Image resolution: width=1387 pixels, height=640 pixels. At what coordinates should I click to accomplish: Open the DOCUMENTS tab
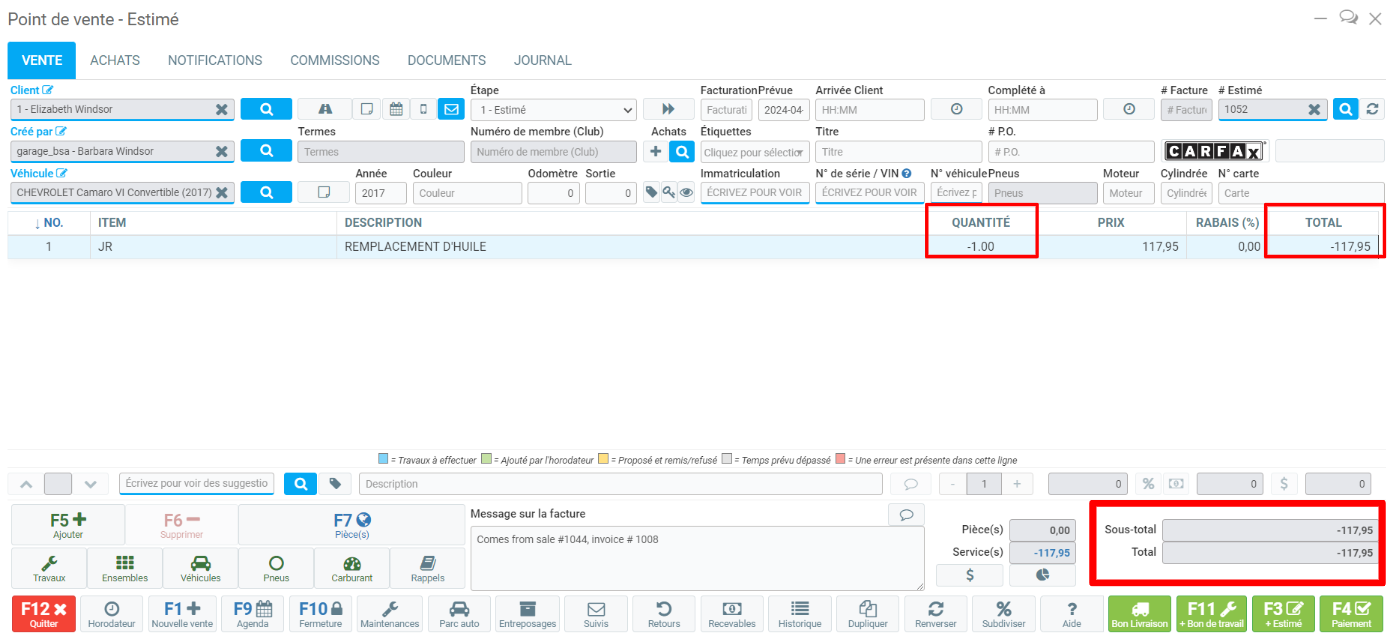click(x=446, y=60)
